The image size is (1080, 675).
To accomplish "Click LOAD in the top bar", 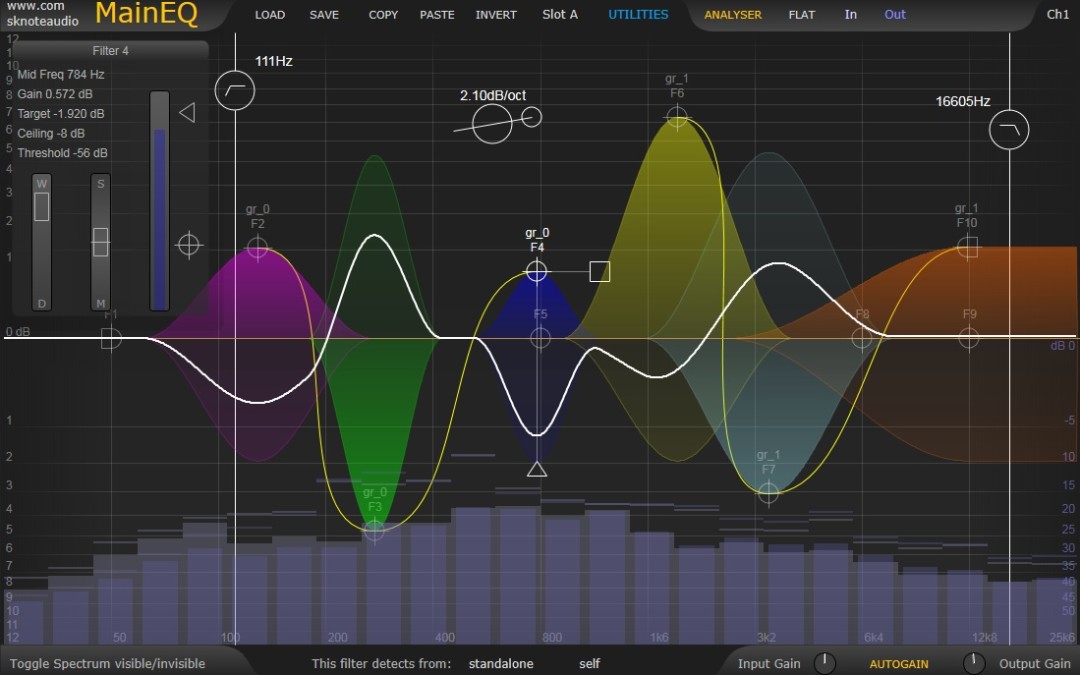I will (270, 14).
